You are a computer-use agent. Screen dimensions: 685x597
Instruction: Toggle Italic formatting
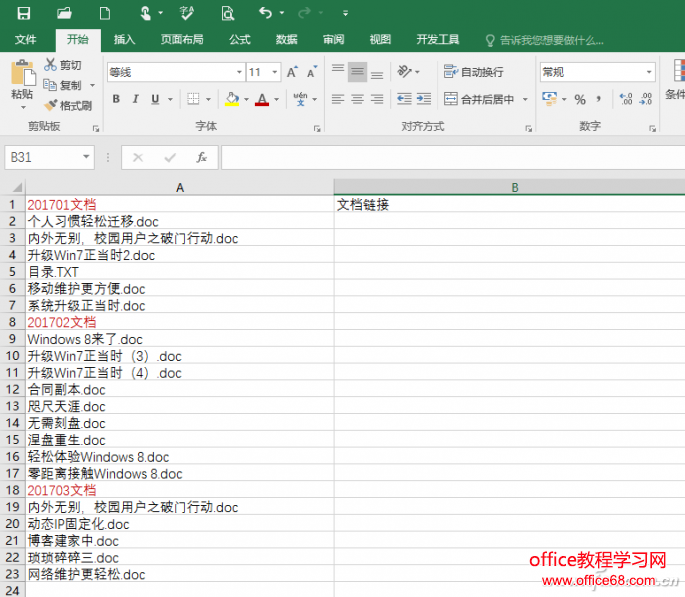(135, 99)
